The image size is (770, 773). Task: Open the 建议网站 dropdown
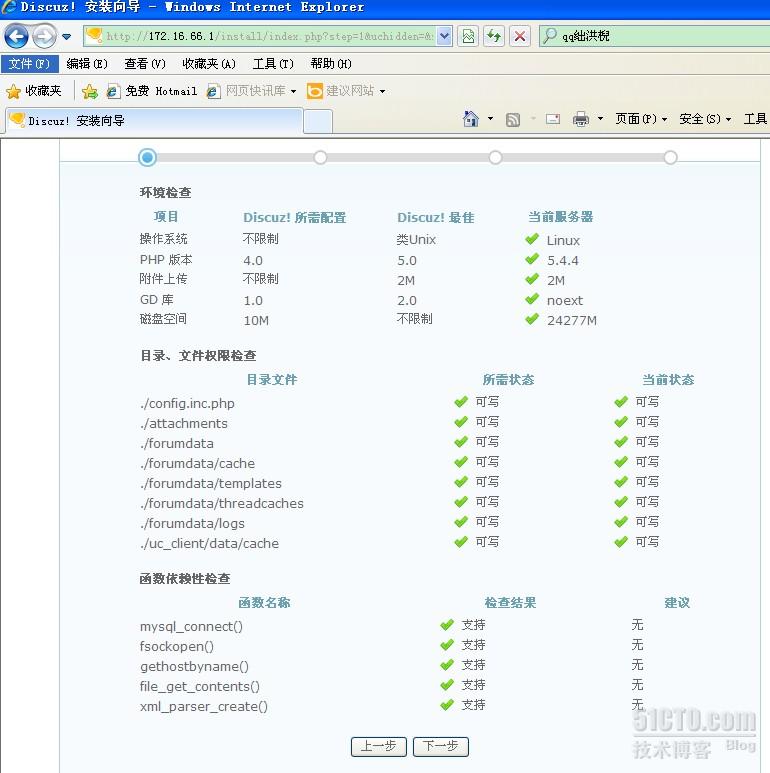tap(346, 91)
